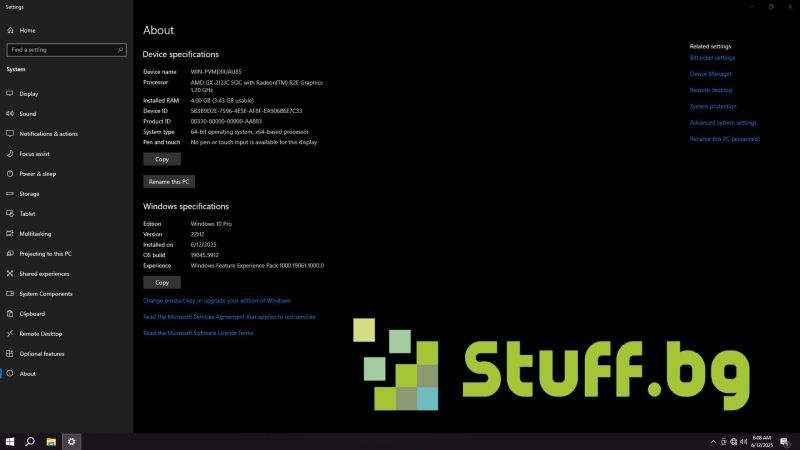This screenshot has height=450, width=800.
Task: Open Display settings from sidebar
Action: pyautogui.click(x=28, y=94)
